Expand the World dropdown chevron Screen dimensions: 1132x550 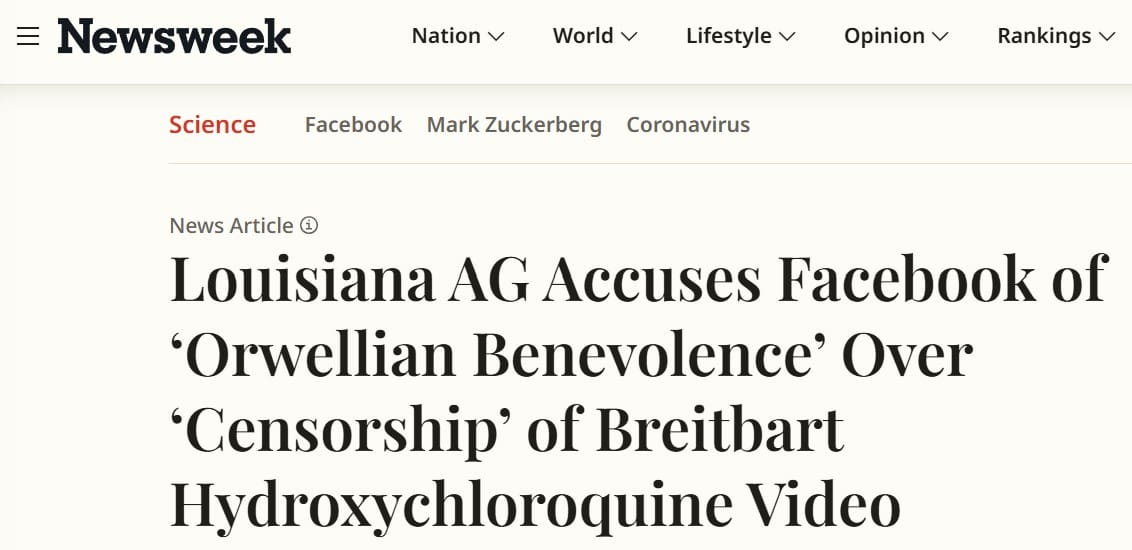click(x=629, y=37)
